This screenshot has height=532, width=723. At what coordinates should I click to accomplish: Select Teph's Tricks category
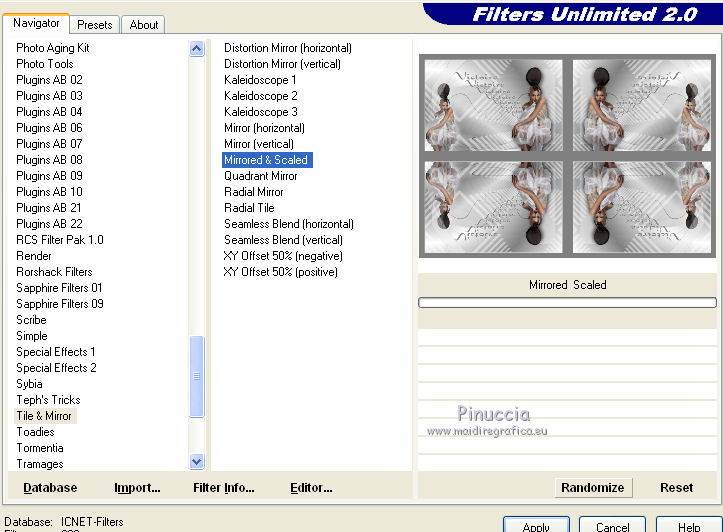pos(48,400)
